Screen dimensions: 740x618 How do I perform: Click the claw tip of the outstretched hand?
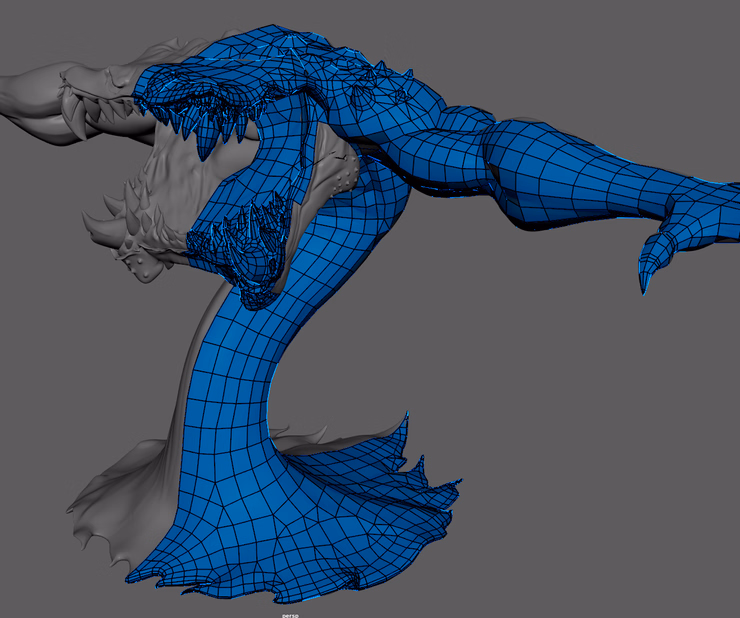(643, 286)
